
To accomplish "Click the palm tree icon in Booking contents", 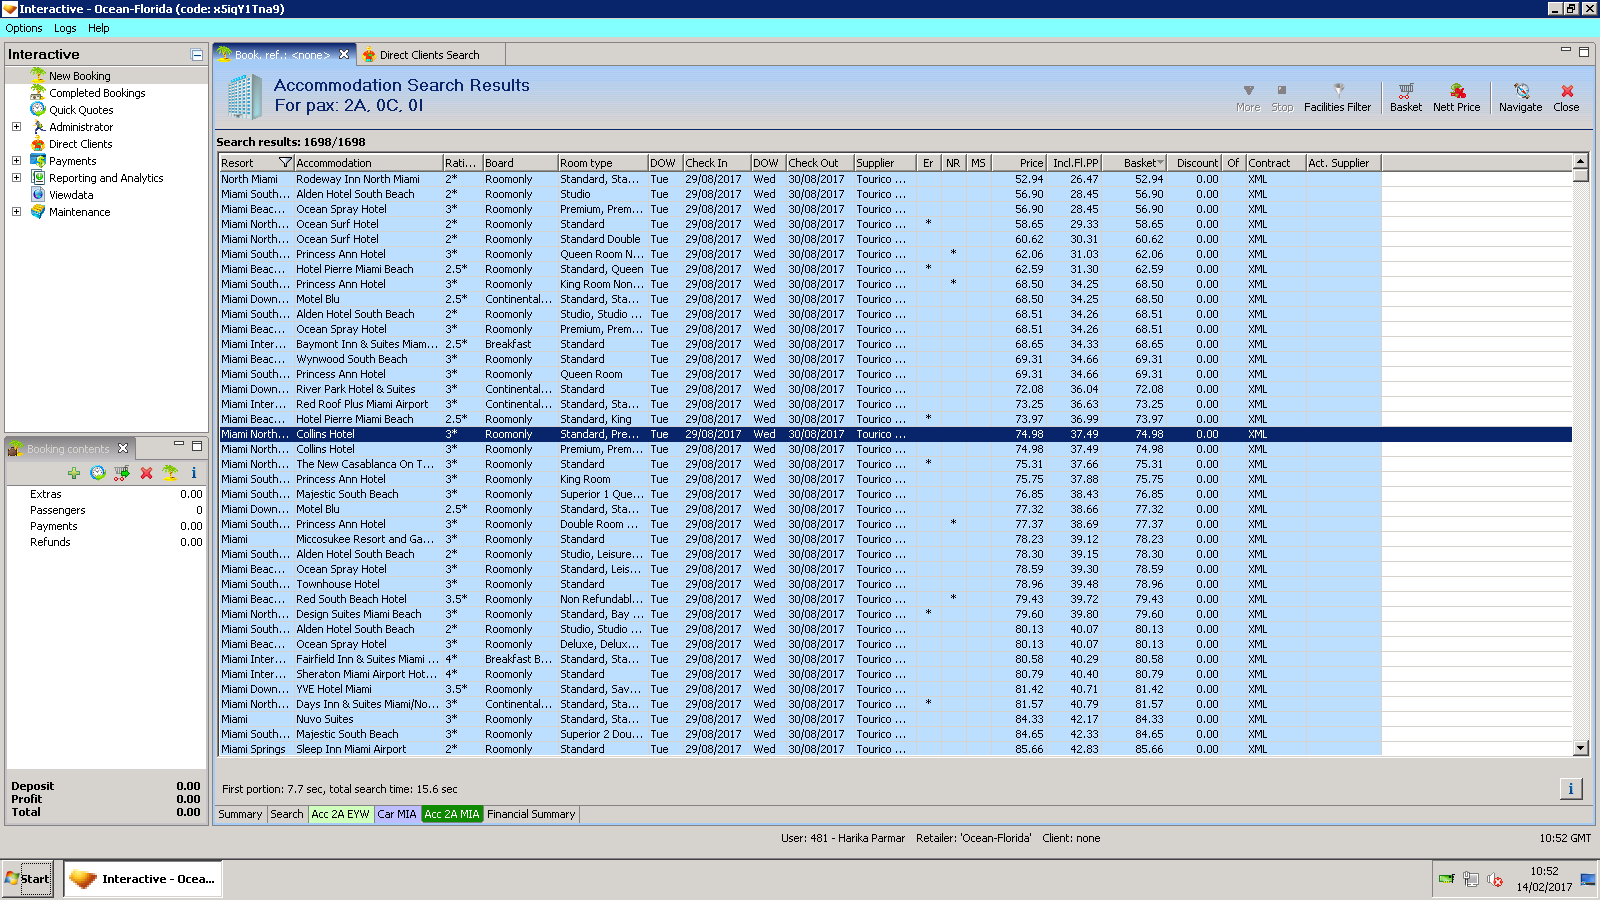I will tap(170, 473).
